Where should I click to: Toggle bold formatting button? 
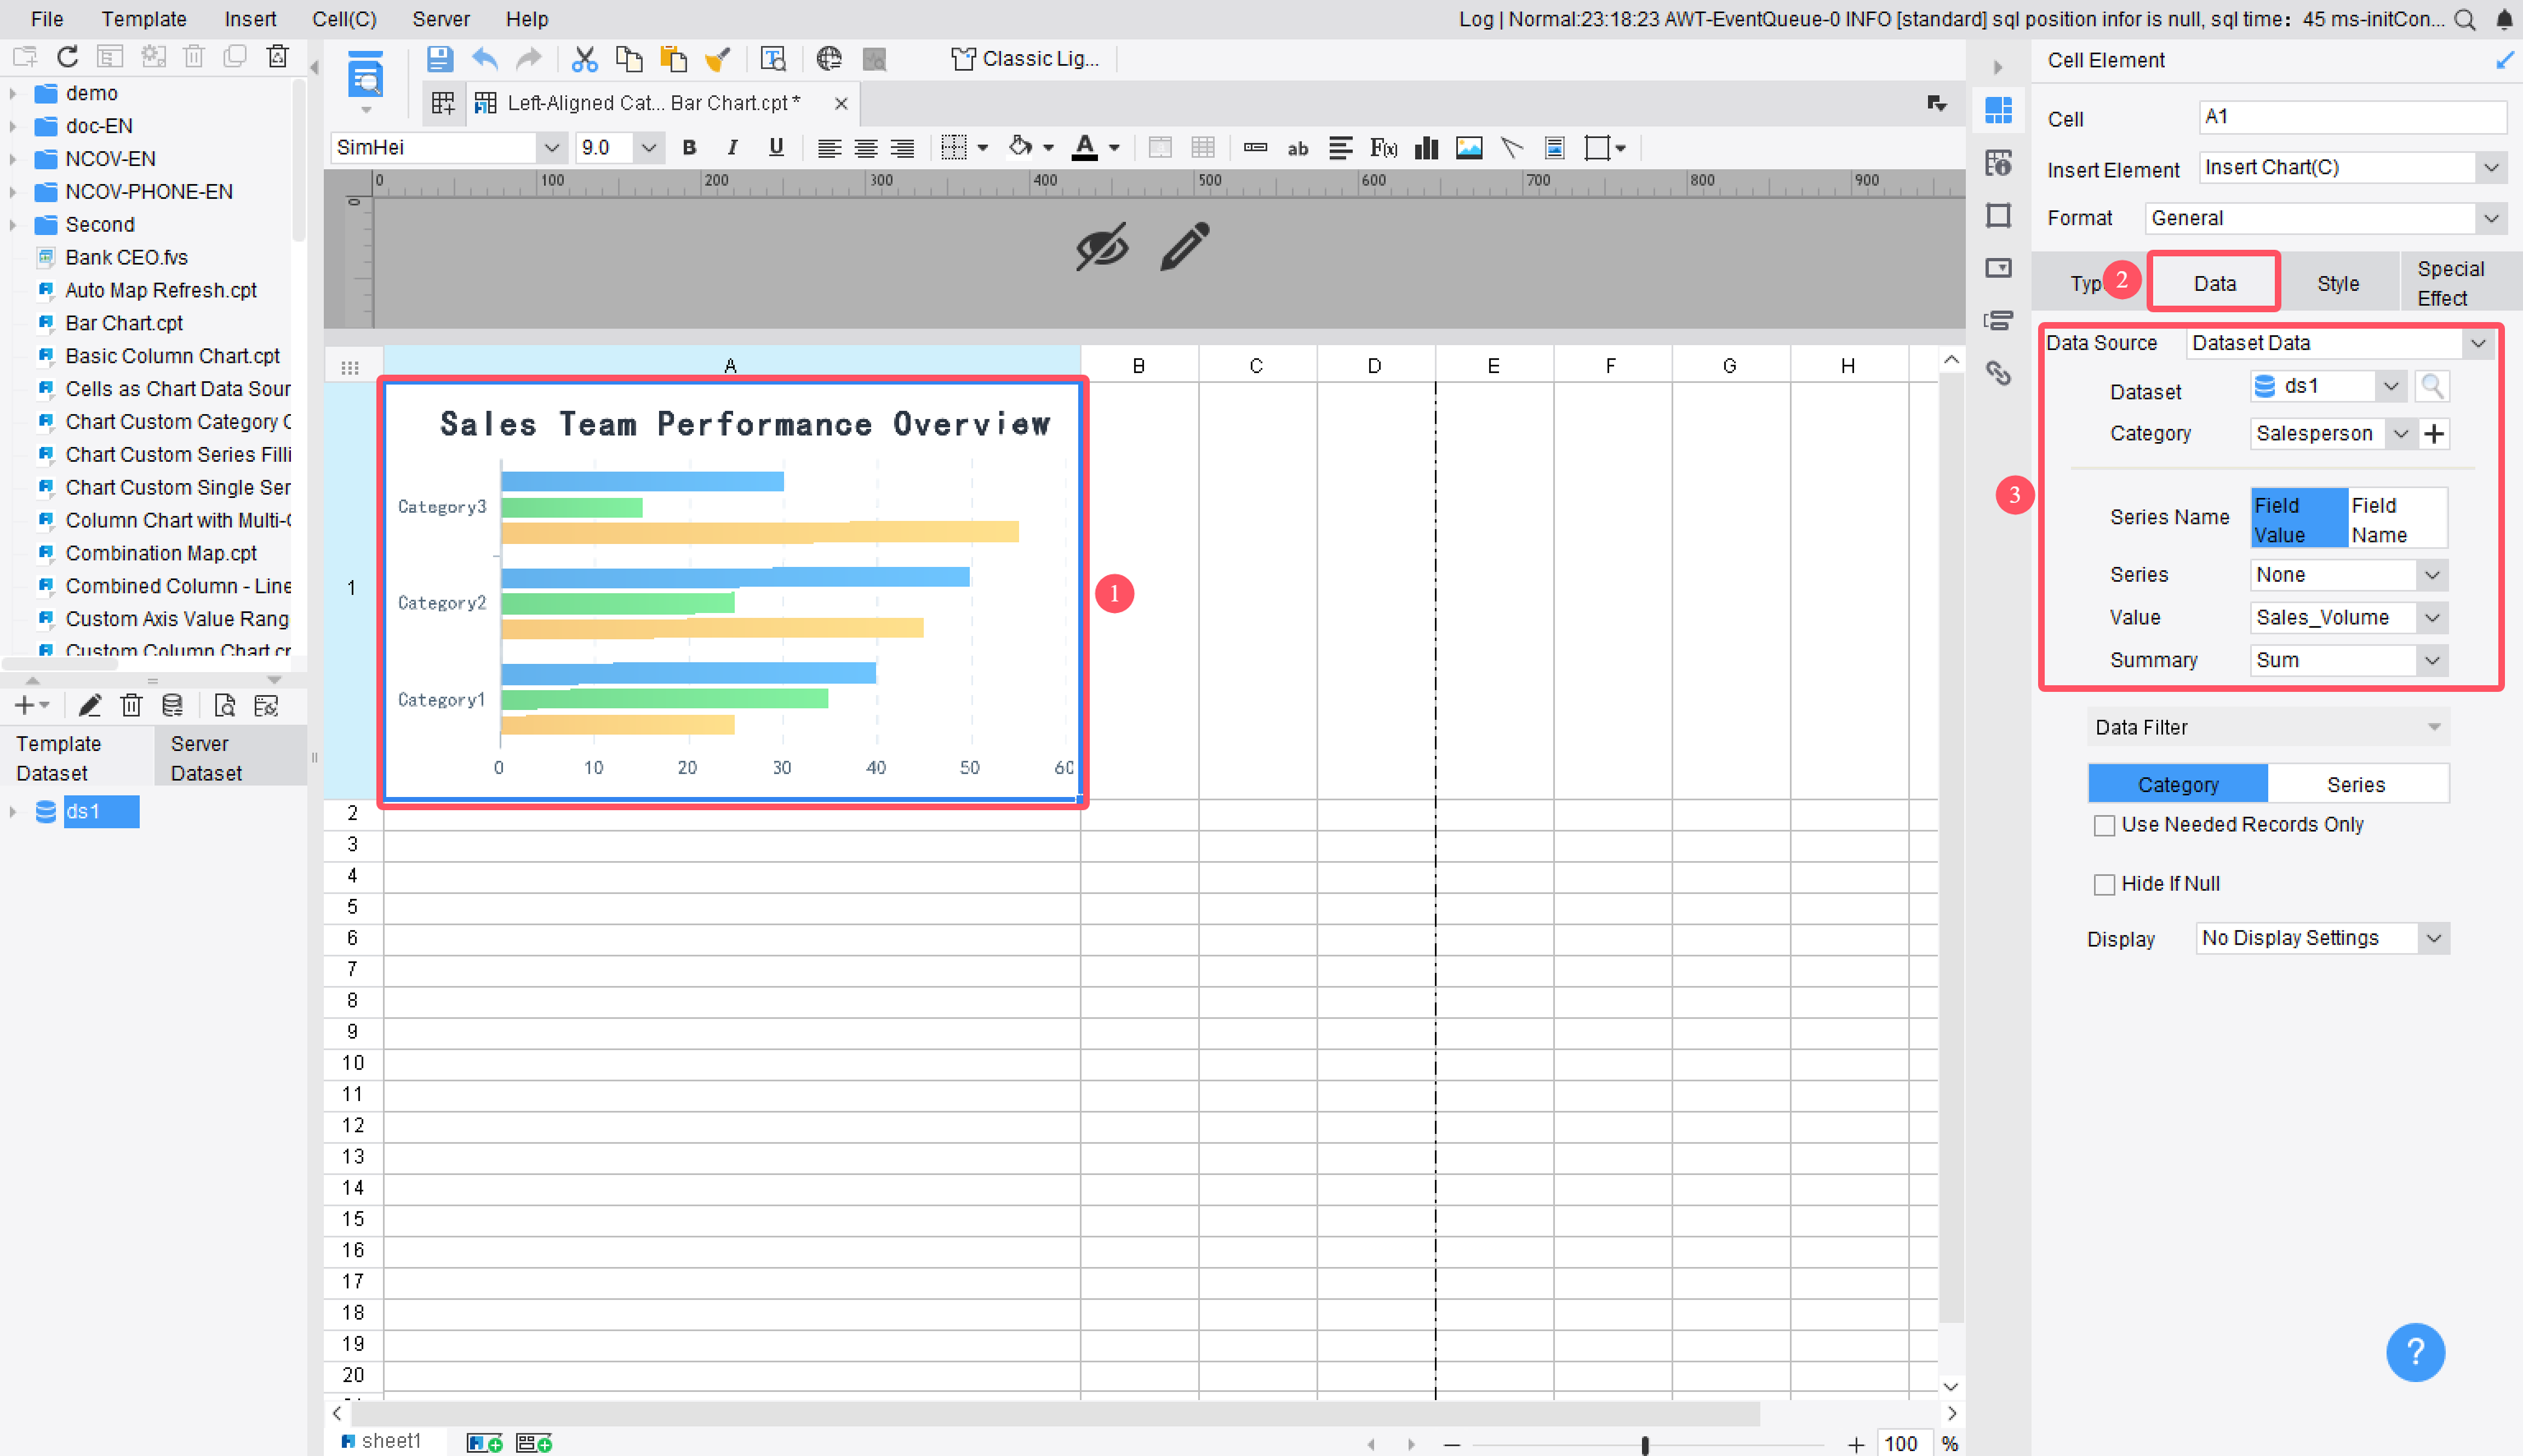pyautogui.click(x=689, y=148)
